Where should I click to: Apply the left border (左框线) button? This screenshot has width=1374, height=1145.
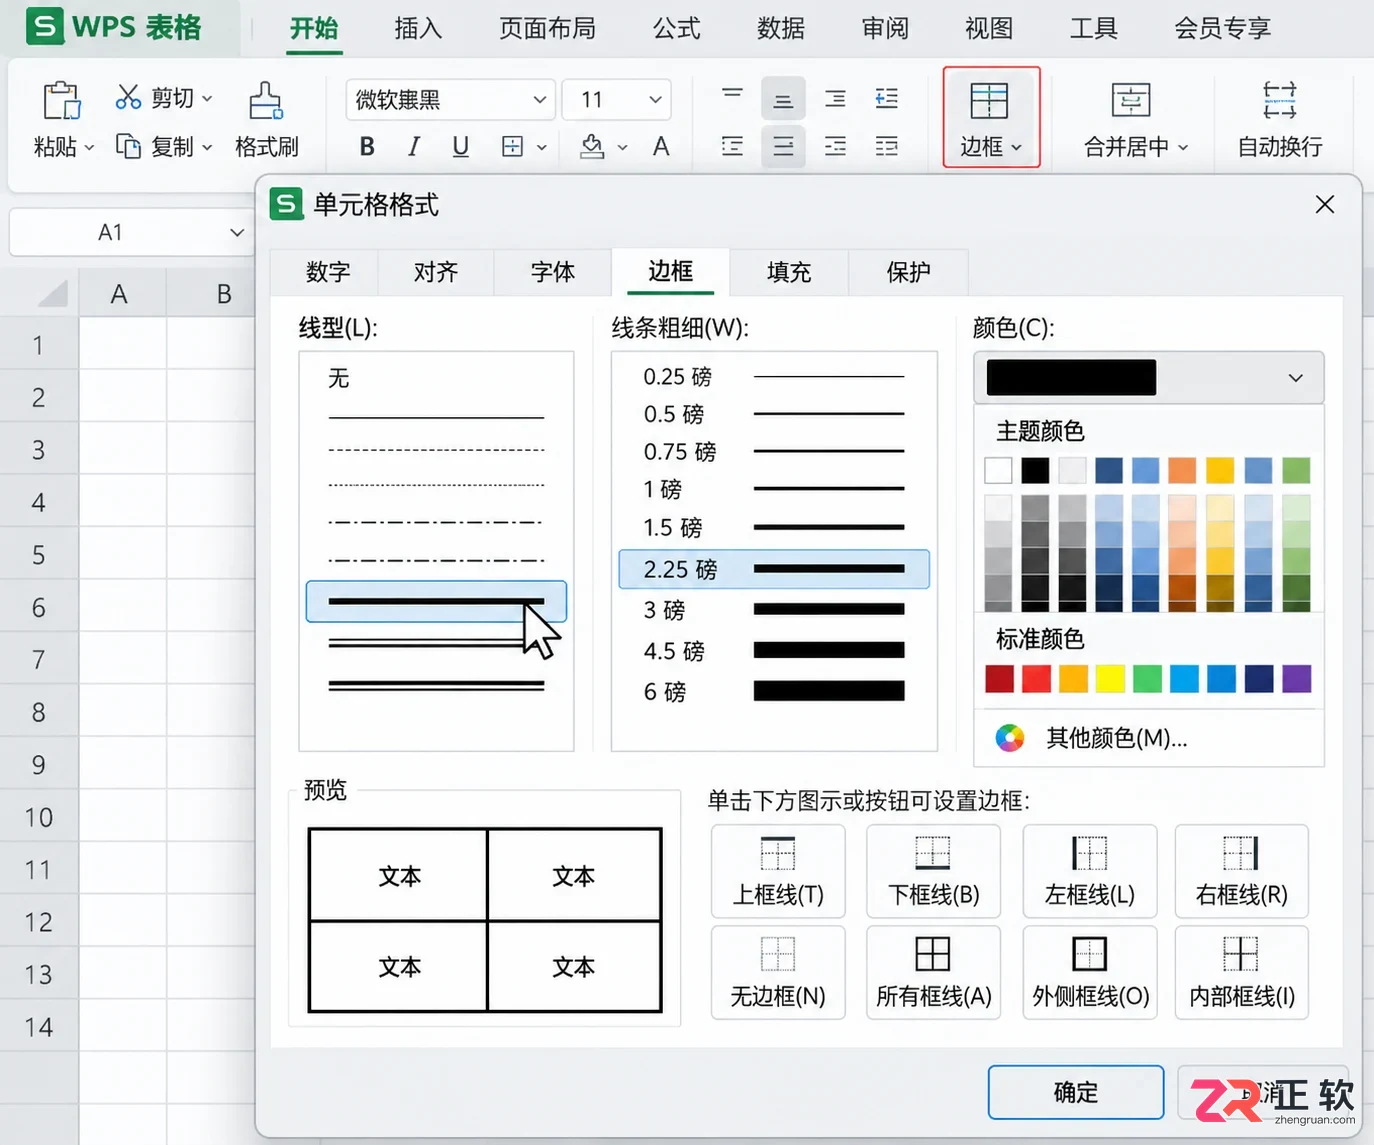(x=1090, y=871)
